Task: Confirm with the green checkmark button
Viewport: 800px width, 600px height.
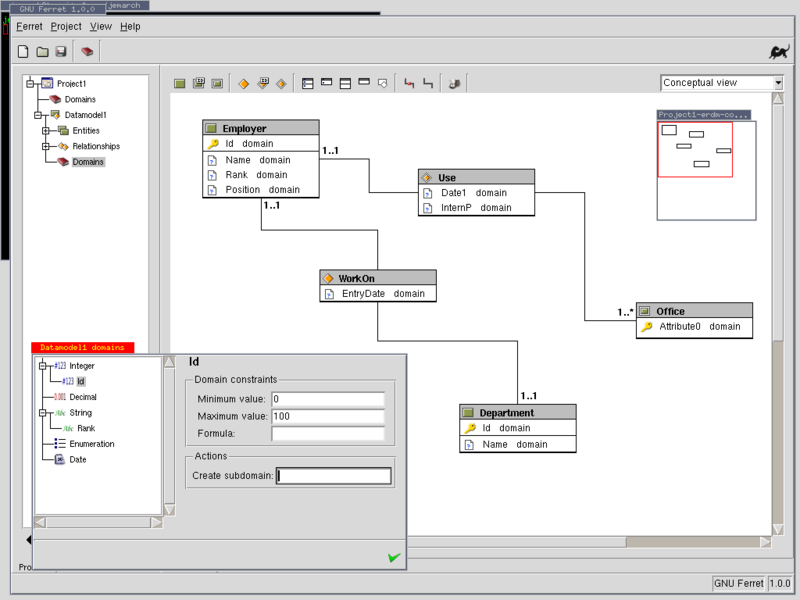Action: point(394,557)
